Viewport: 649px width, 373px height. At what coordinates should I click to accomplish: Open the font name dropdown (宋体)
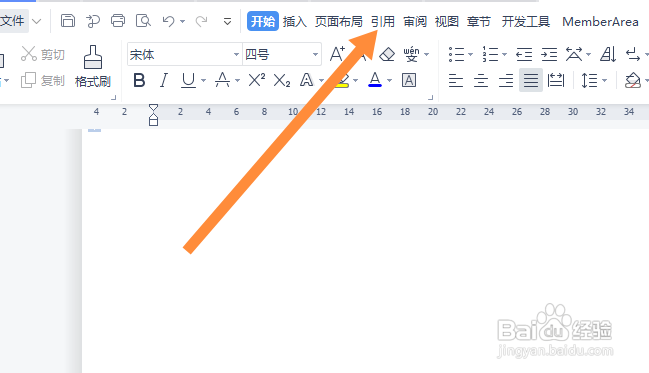(x=236, y=54)
